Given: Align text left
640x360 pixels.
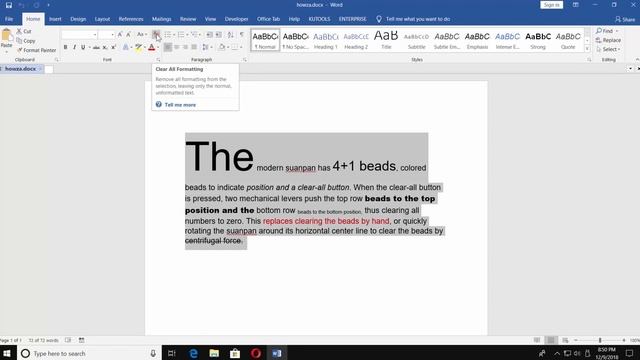Looking at the screenshot, I should pyautogui.click(x=168, y=47).
